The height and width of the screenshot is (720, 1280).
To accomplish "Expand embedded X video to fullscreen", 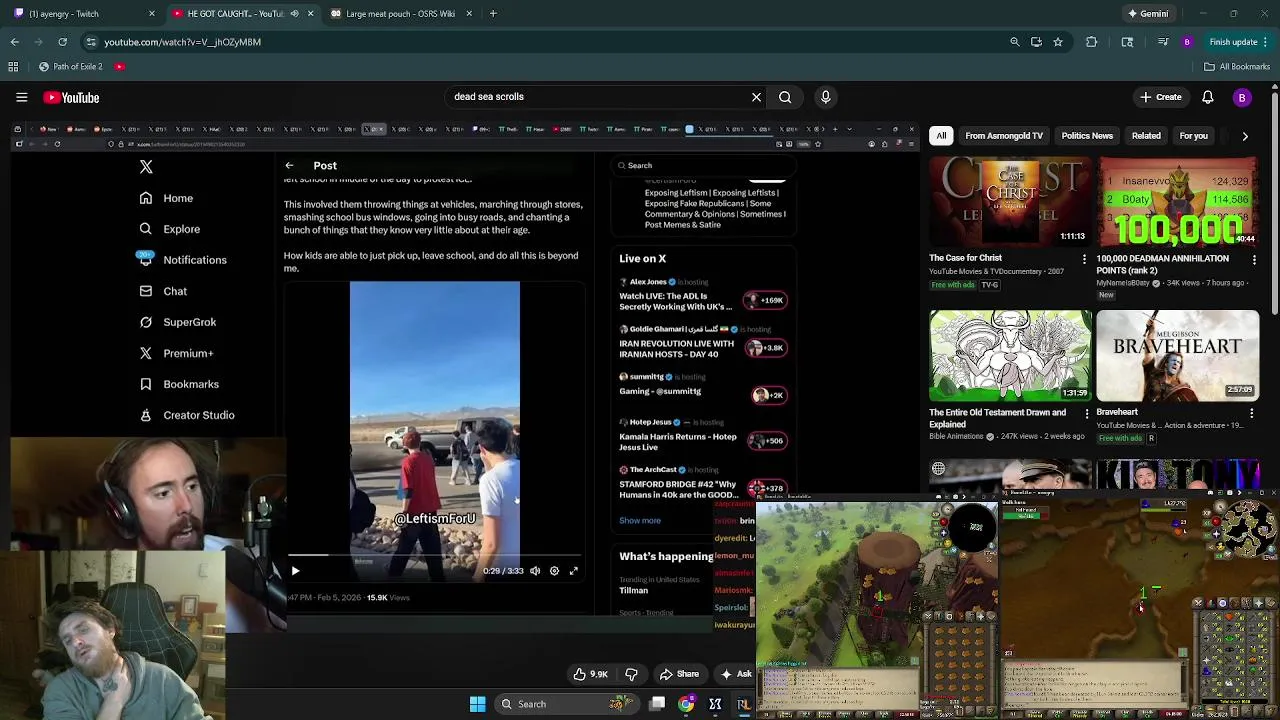I will click(574, 571).
